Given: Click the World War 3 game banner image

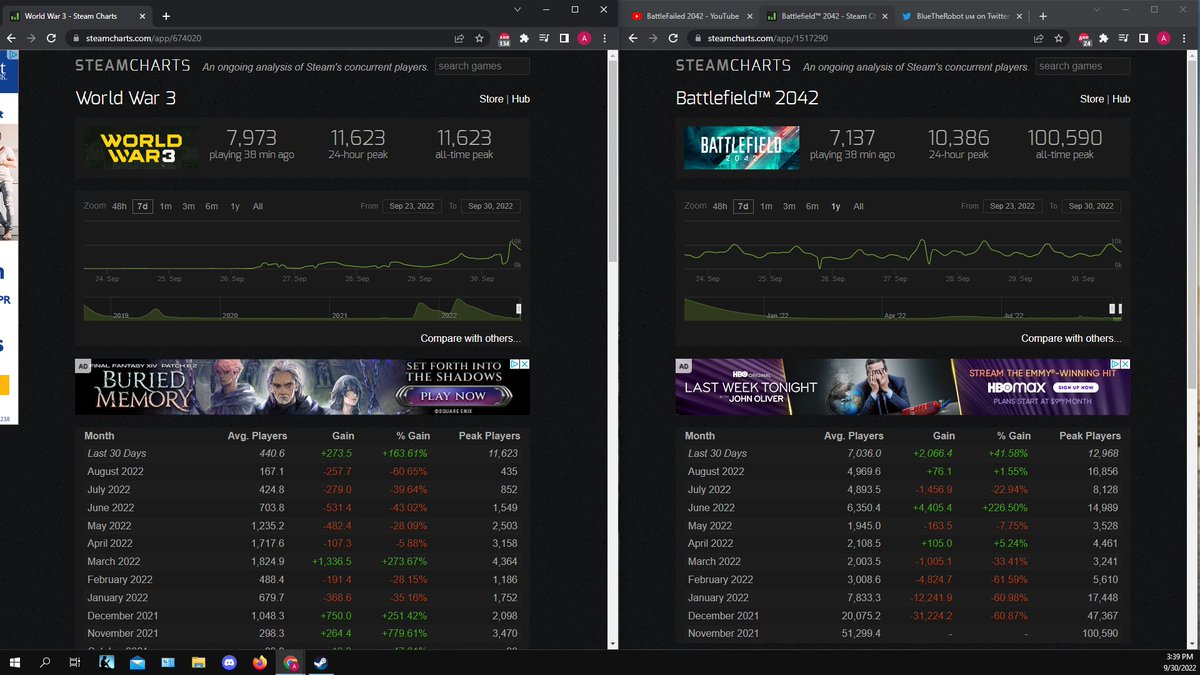Looking at the screenshot, I should [x=141, y=148].
